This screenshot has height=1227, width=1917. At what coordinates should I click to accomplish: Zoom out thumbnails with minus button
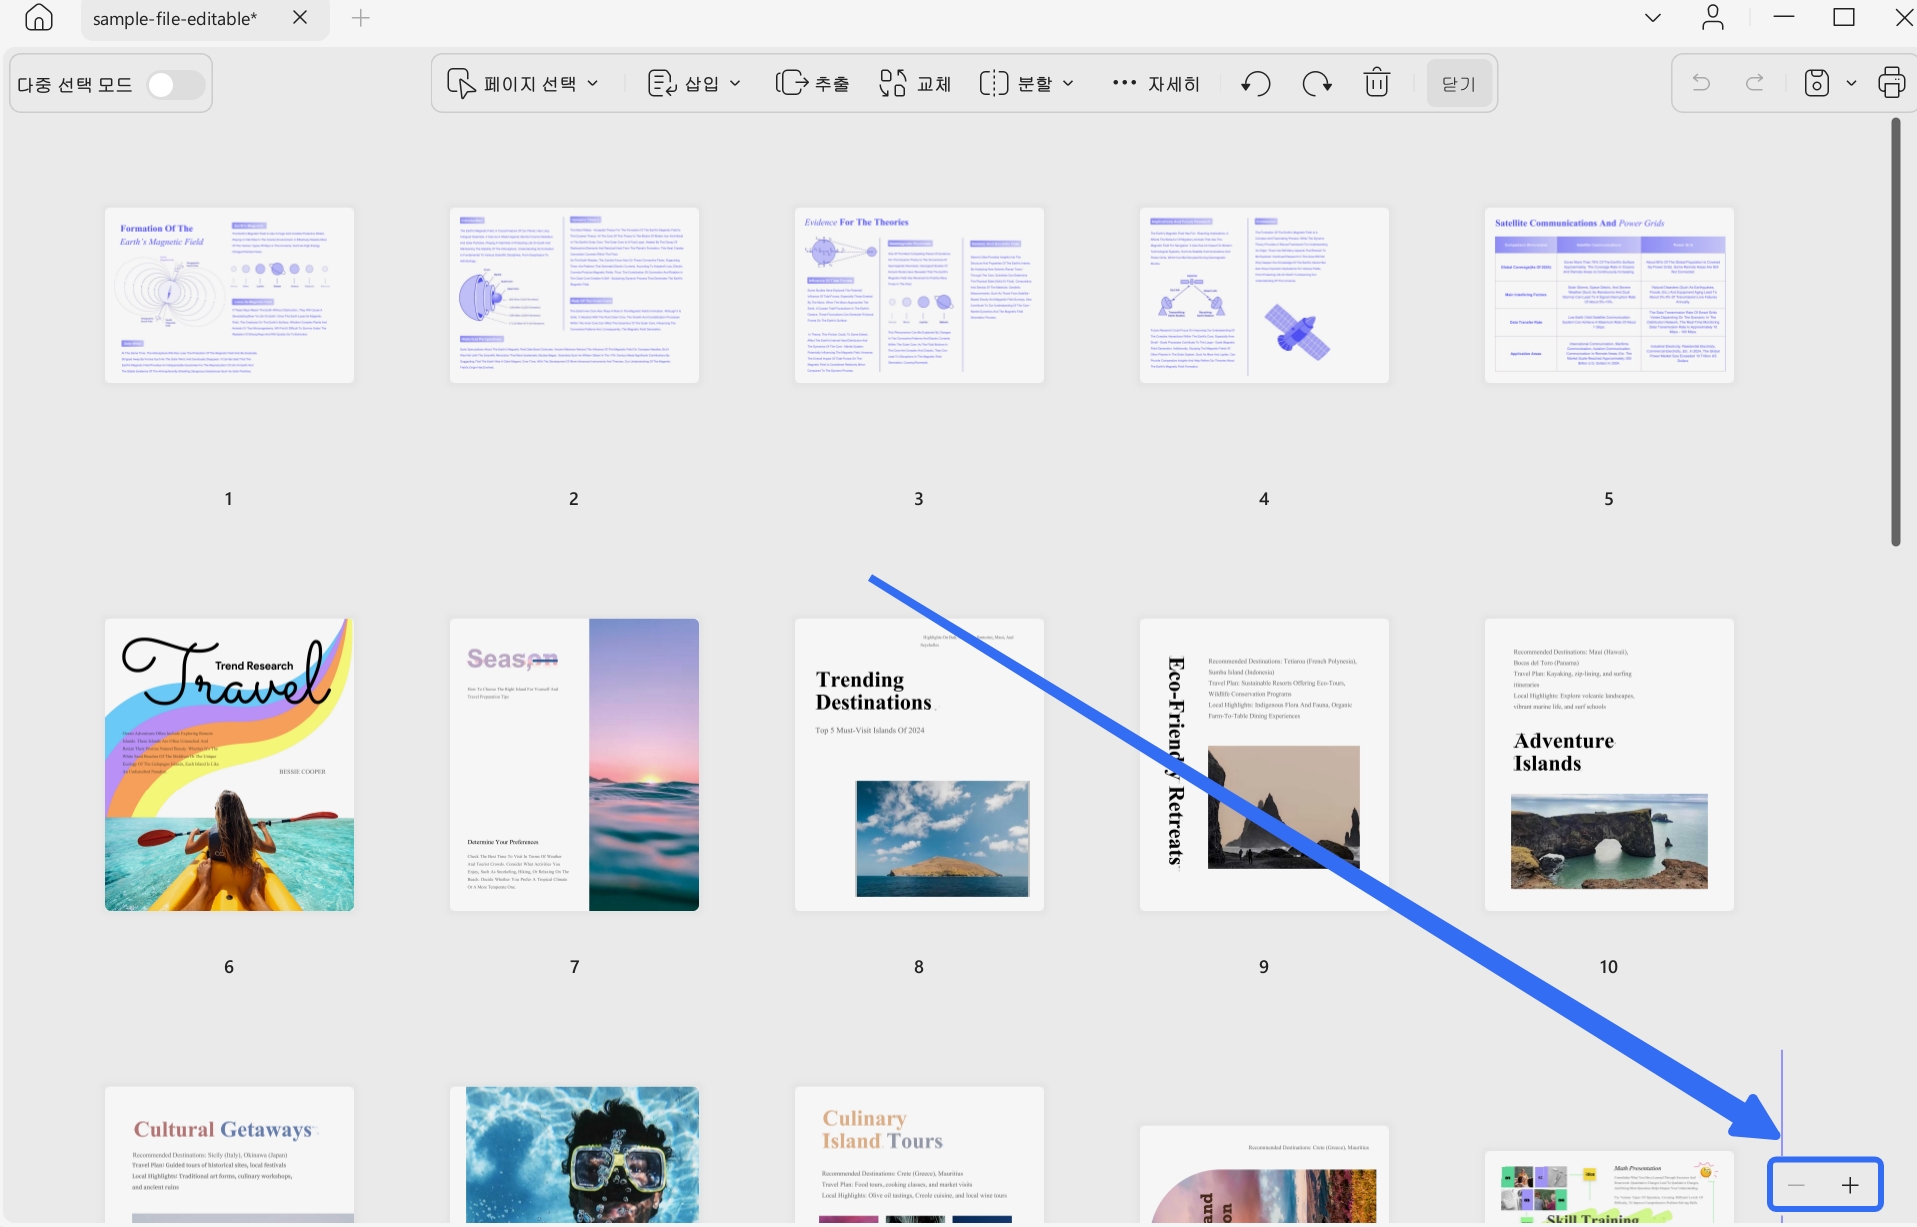point(1797,1185)
